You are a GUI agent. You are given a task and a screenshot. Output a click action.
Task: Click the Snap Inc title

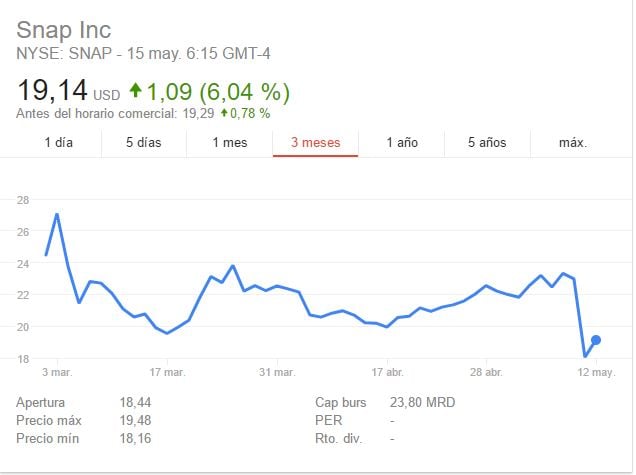pos(64,28)
